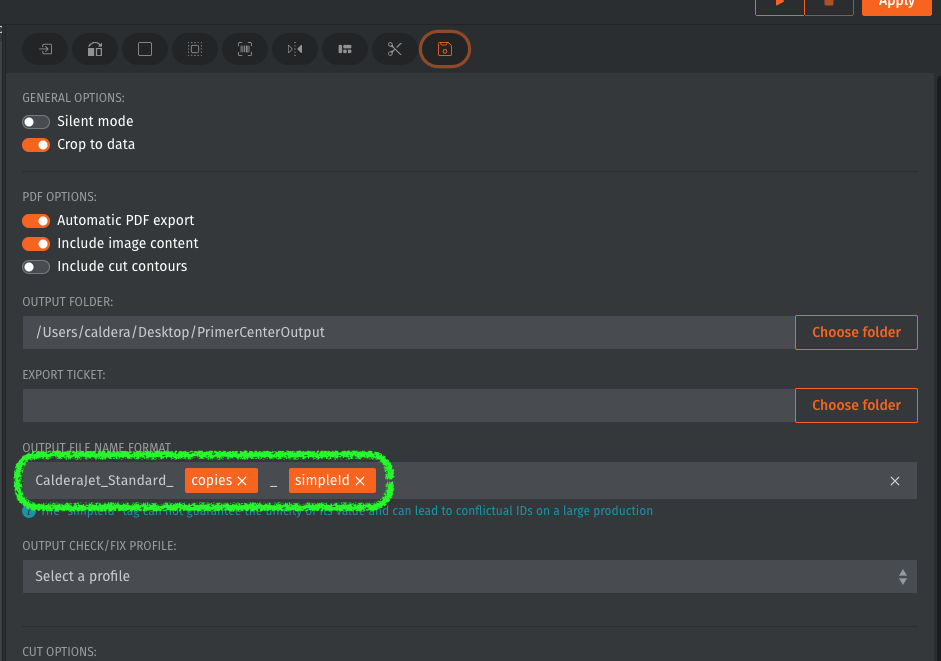The image size is (941, 661).
Task: Open the output check/fix profile selector
Action: 467,576
